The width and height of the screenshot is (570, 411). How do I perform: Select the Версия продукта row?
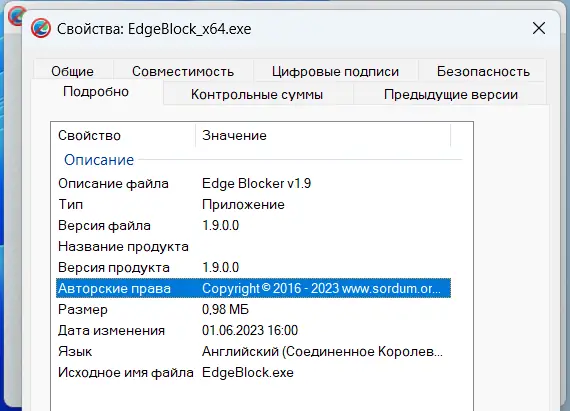[253, 268]
